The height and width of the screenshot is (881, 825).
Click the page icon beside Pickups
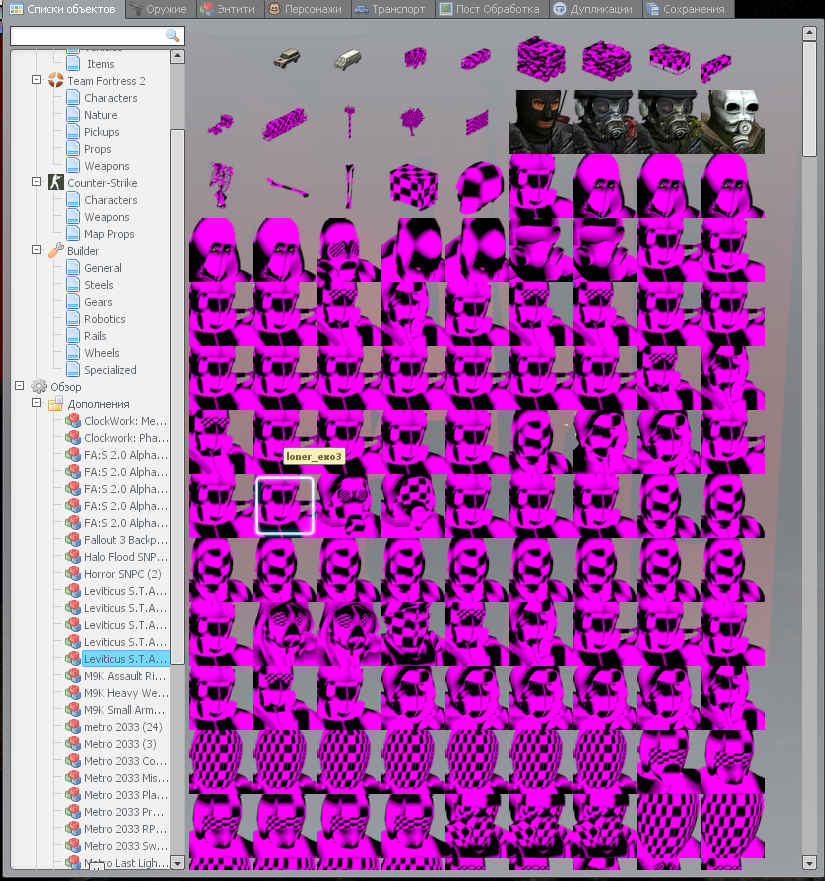pos(72,131)
